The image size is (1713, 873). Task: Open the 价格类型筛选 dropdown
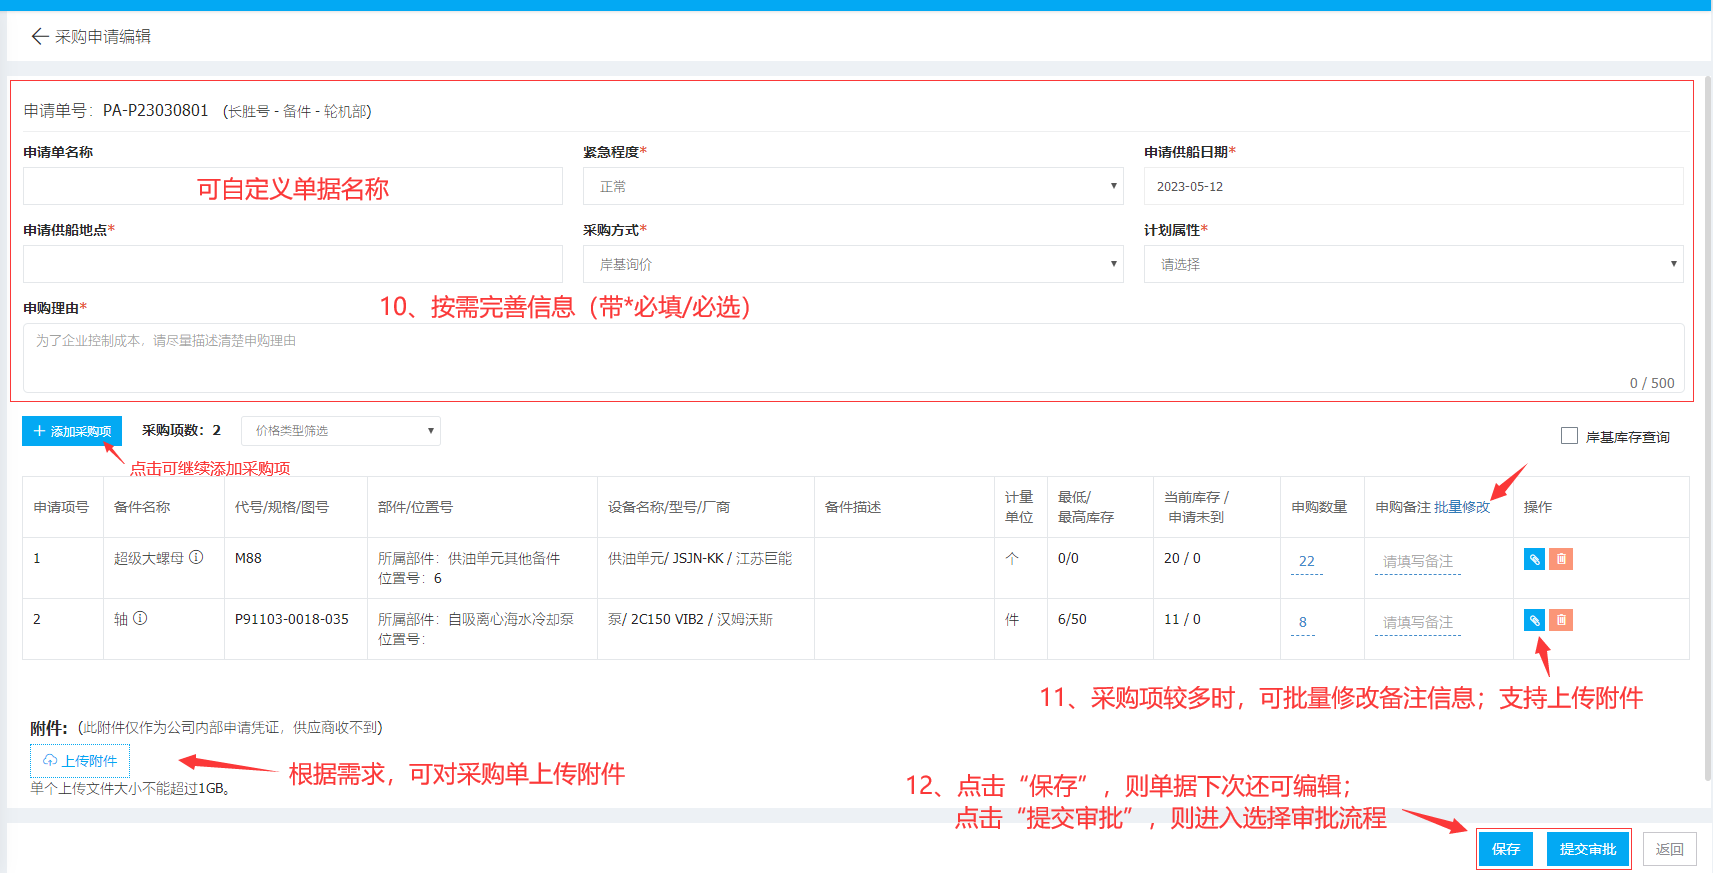(x=341, y=431)
